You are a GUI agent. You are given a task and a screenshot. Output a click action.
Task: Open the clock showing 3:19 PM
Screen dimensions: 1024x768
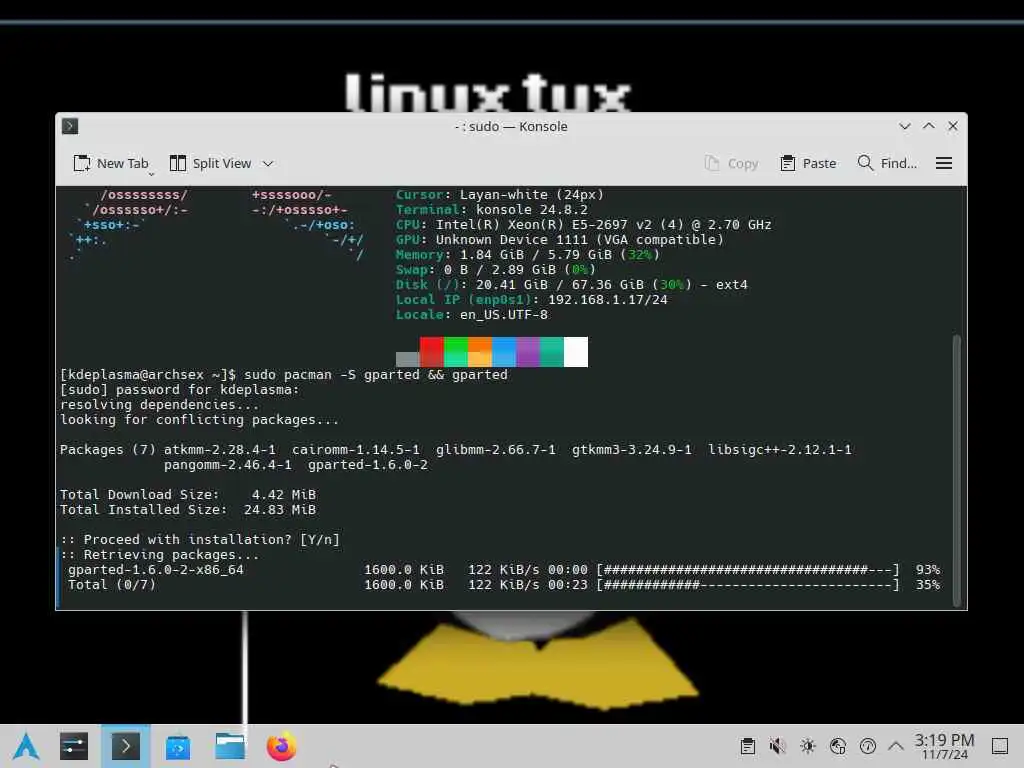[944, 746]
